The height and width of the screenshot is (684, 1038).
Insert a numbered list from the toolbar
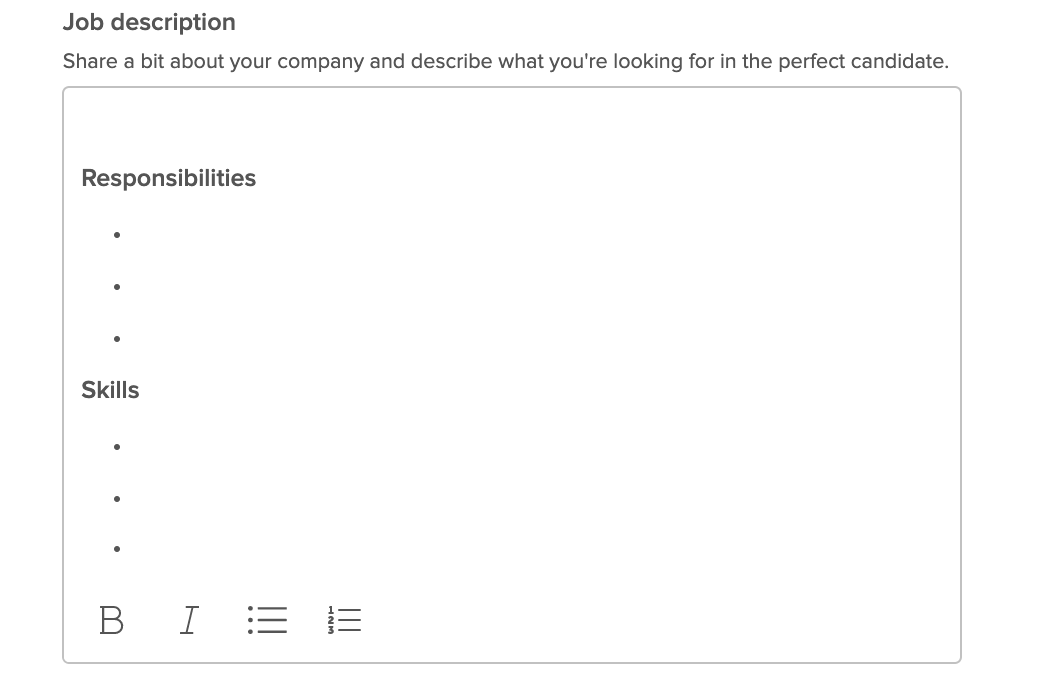(x=344, y=620)
